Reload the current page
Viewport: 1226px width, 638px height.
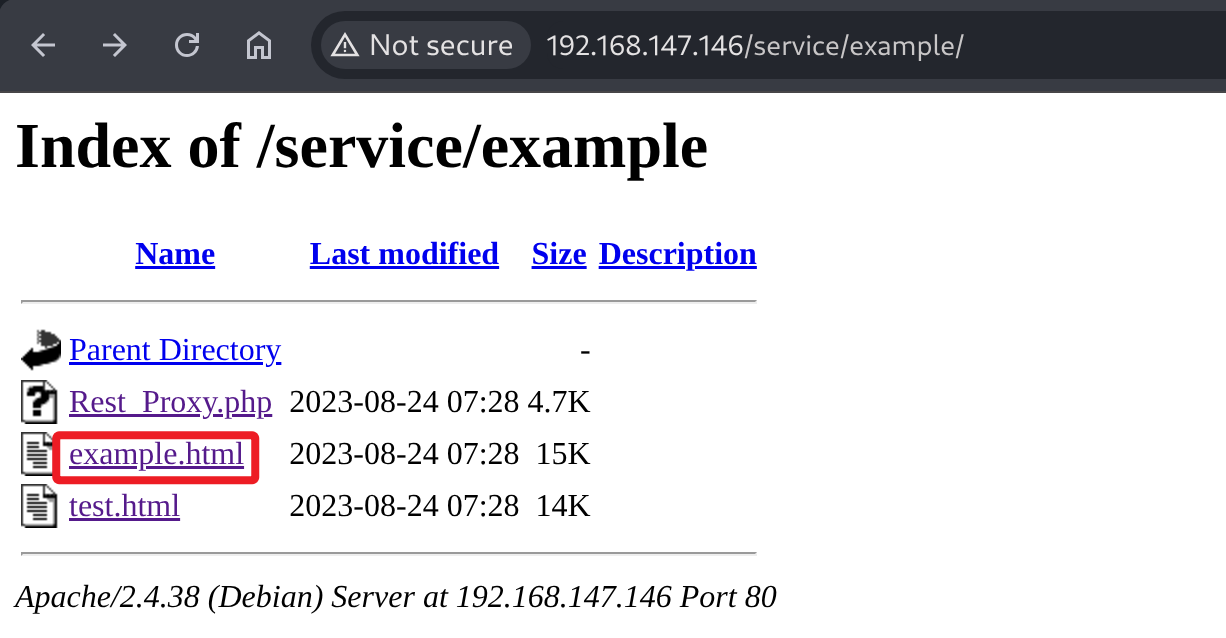point(187,45)
